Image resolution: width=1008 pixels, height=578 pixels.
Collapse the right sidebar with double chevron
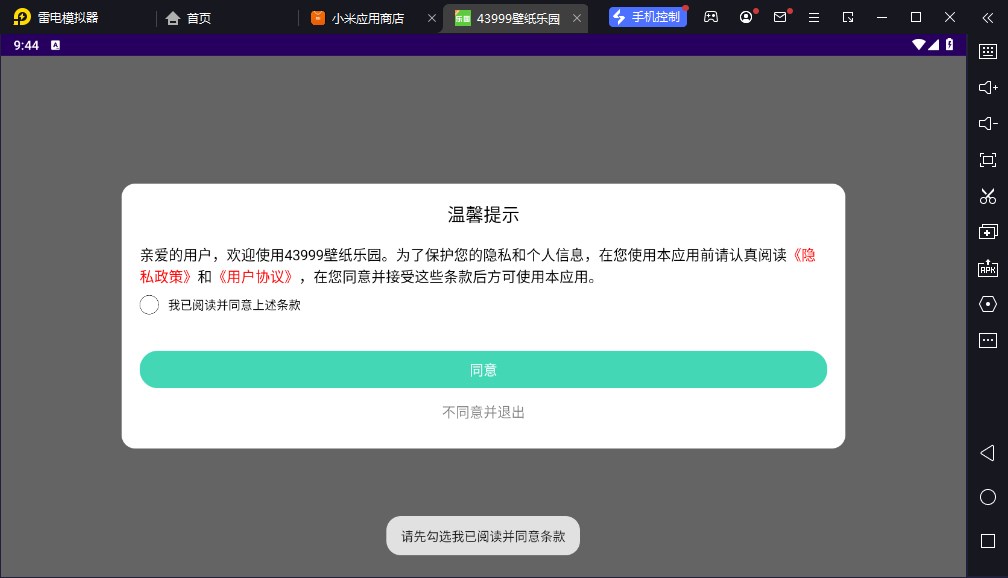tap(988, 17)
